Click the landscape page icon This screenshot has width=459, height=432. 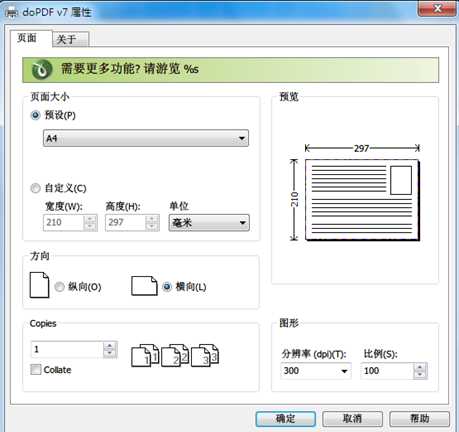coord(144,286)
